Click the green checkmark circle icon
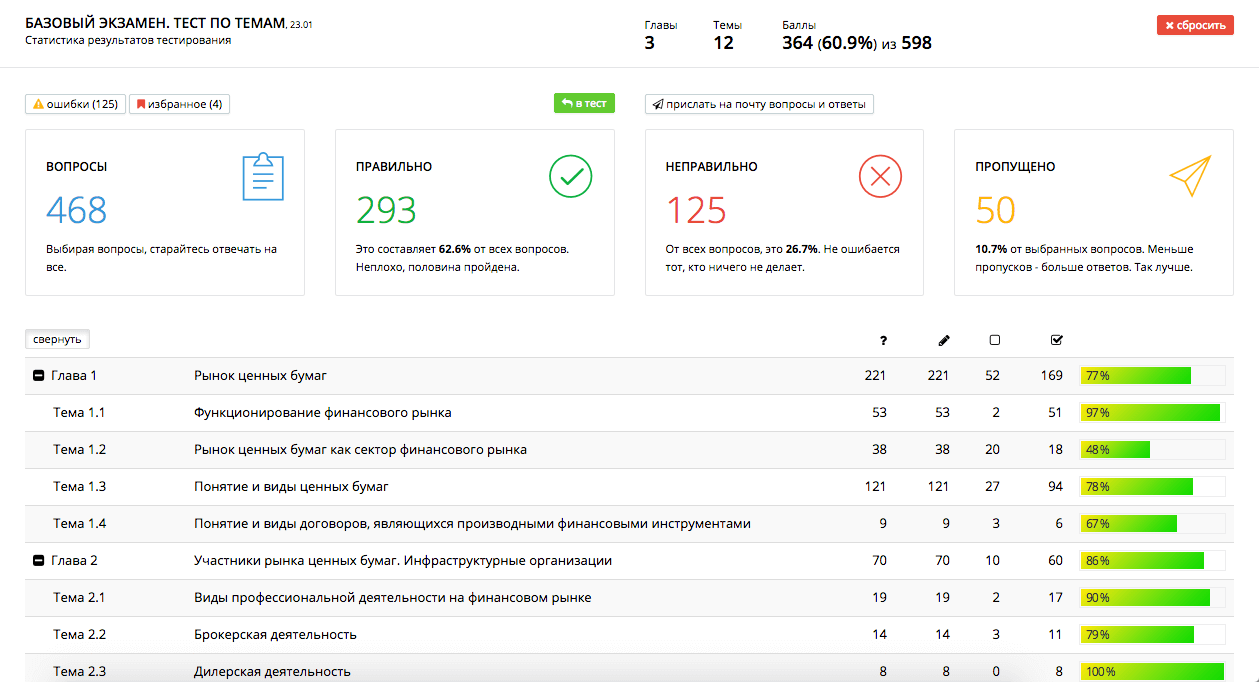The width and height of the screenshot is (1259, 682). click(x=570, y=177)
